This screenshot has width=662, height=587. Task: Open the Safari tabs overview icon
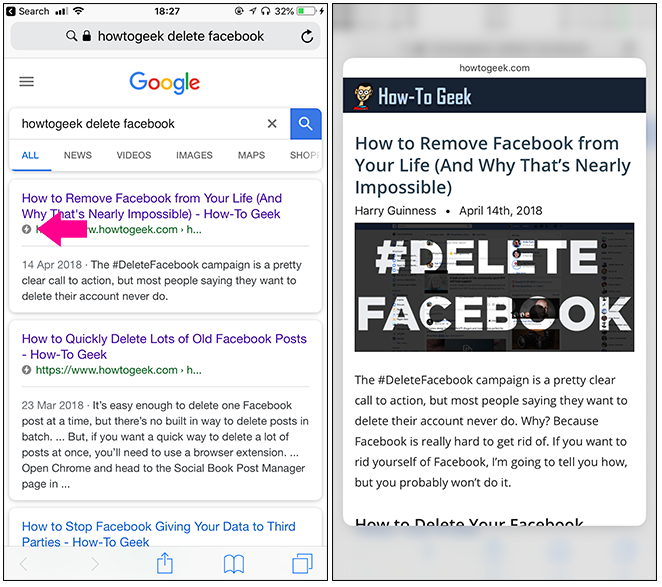(x=302, y=564)
